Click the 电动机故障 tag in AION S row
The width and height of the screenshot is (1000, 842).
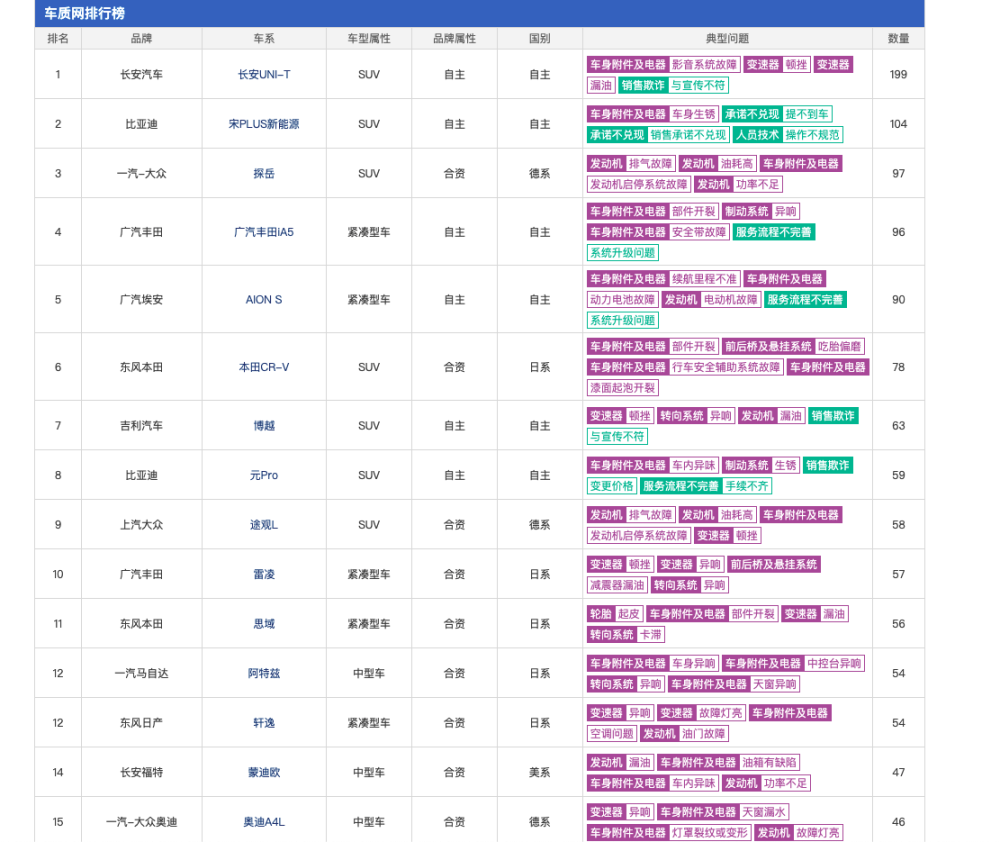731,300
